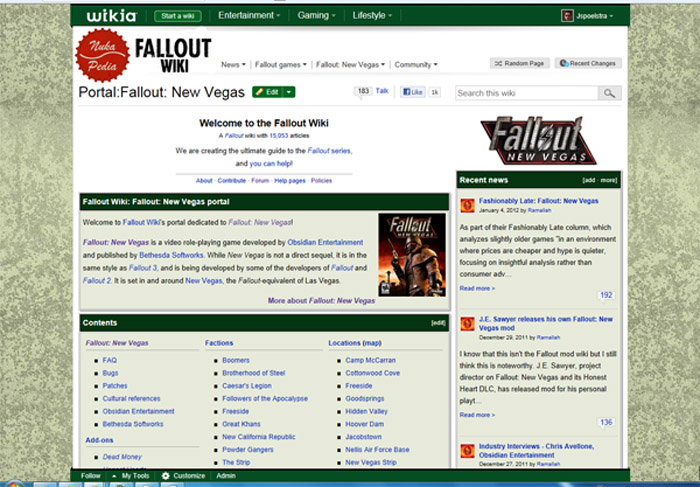This screenshot has width=700, height=487.
Task: Open the 183 talk comments bubble
Action: [x=363, y=92]
